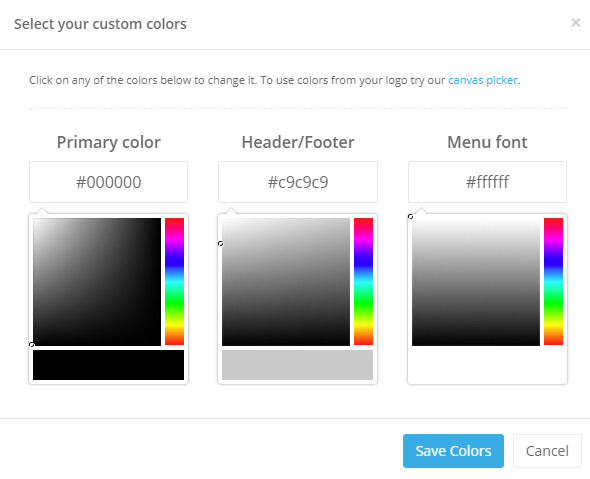Cancel the color selection dialog
Screen dimensions: 590x479
point(547,451)
